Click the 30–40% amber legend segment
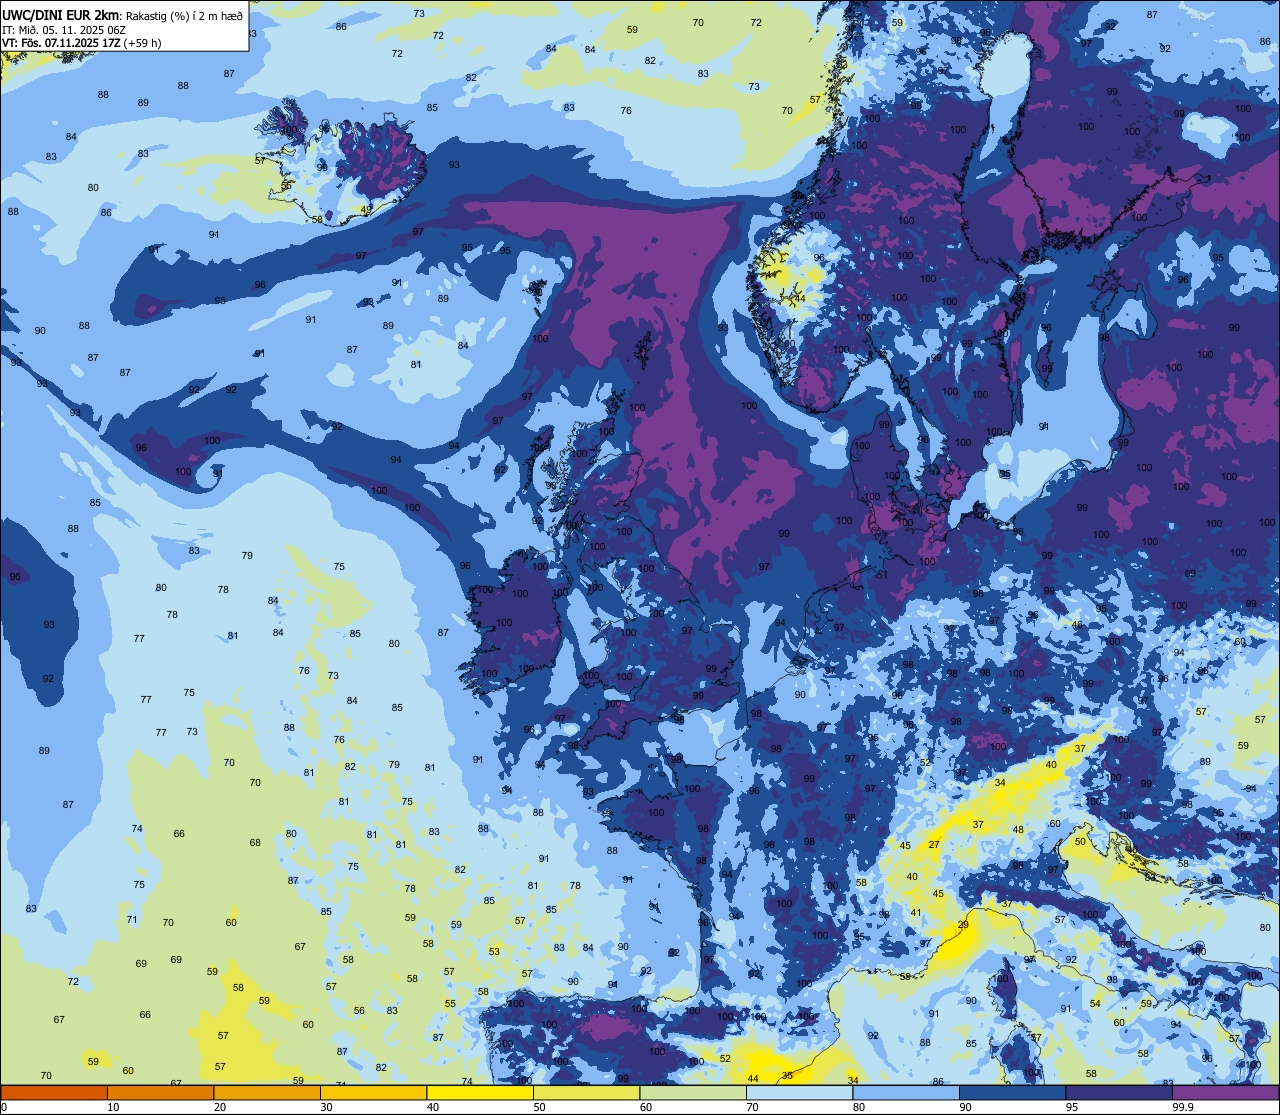Screen dimensions: 1280x1115 [x=373, y=1092]
